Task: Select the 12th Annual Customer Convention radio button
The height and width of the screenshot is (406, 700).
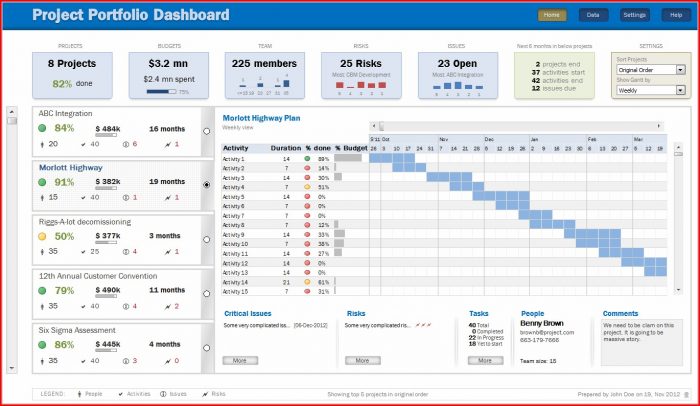Action: click(206, 293)
